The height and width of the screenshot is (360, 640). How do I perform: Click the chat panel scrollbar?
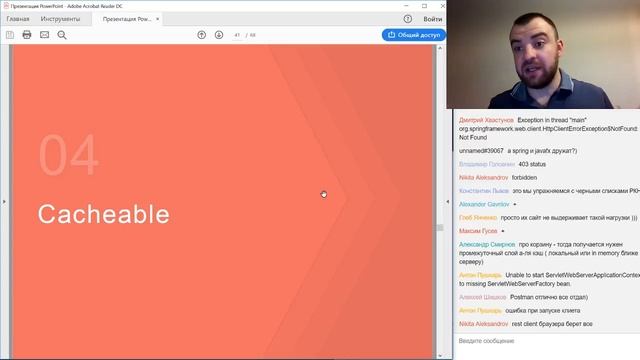click(453, 131)
